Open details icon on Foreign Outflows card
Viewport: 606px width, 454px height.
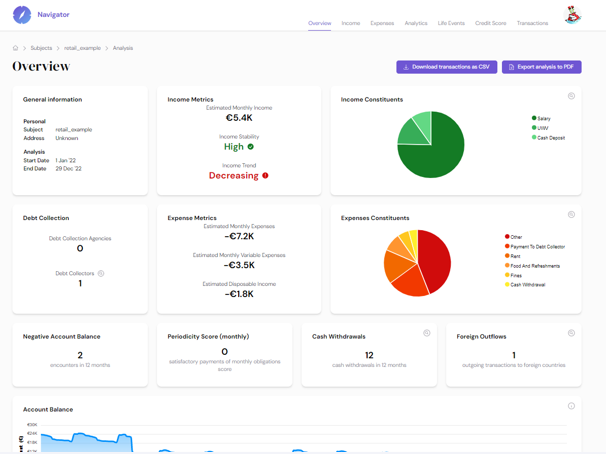point(571,333)
